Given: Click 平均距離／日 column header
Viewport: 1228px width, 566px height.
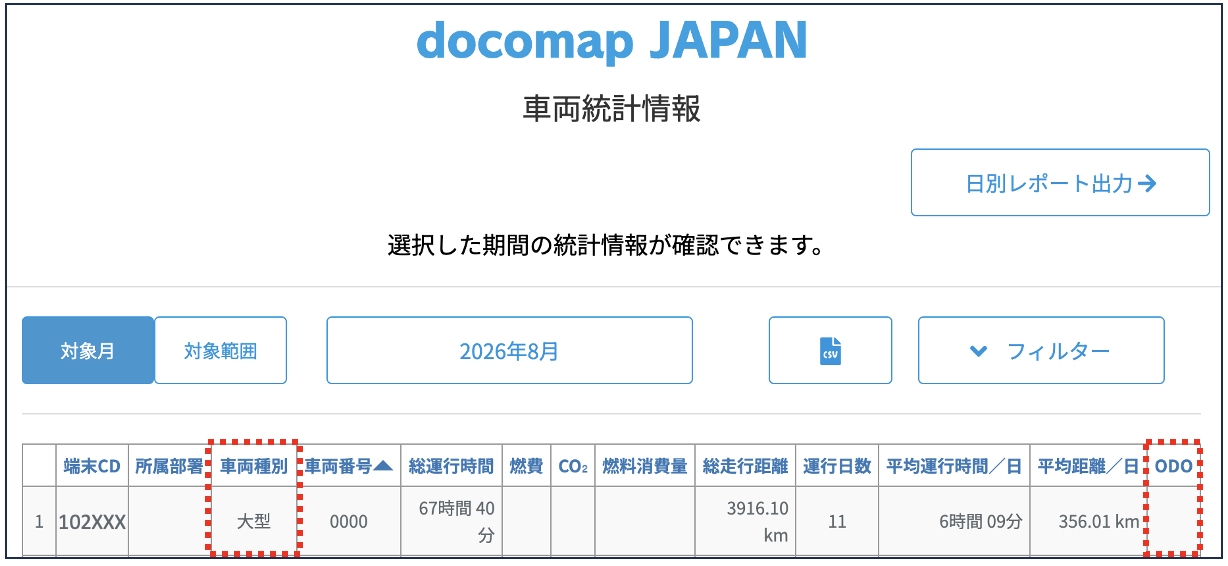Looking at the screenshot, I should [1088, 466].
